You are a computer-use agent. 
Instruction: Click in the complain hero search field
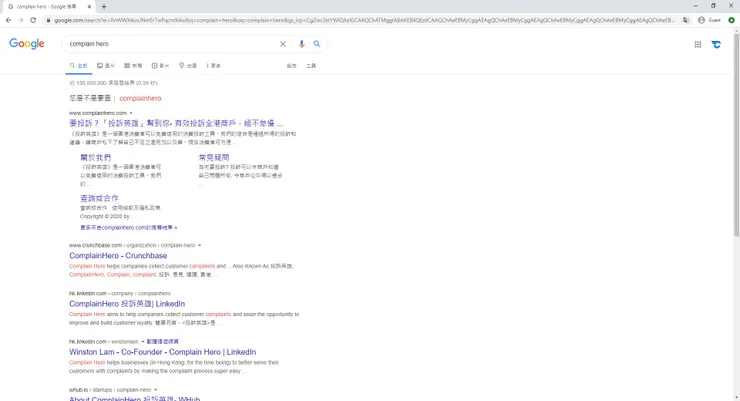click(172, 44)
